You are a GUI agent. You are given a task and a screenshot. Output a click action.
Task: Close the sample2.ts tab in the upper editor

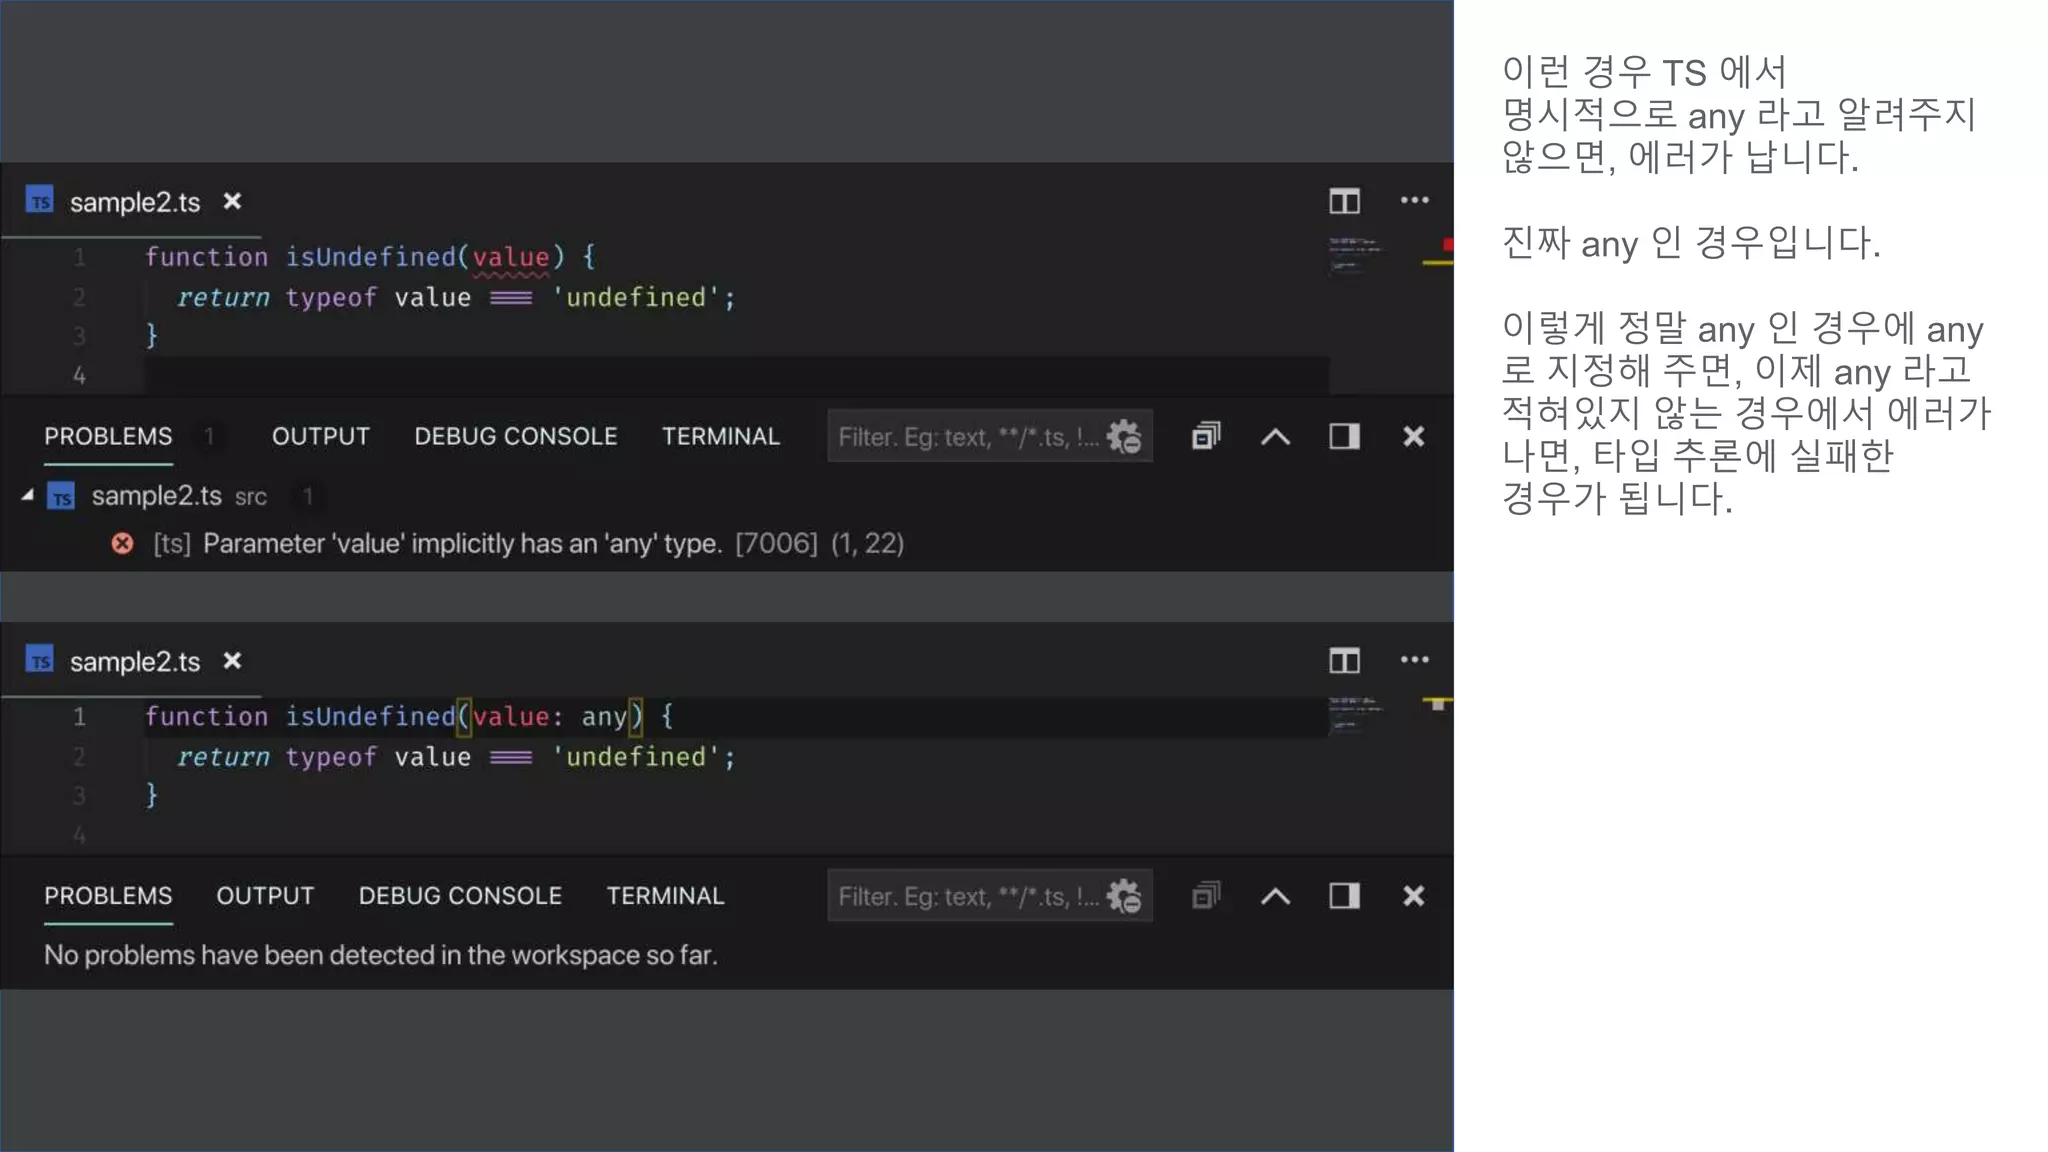(232, 201)
